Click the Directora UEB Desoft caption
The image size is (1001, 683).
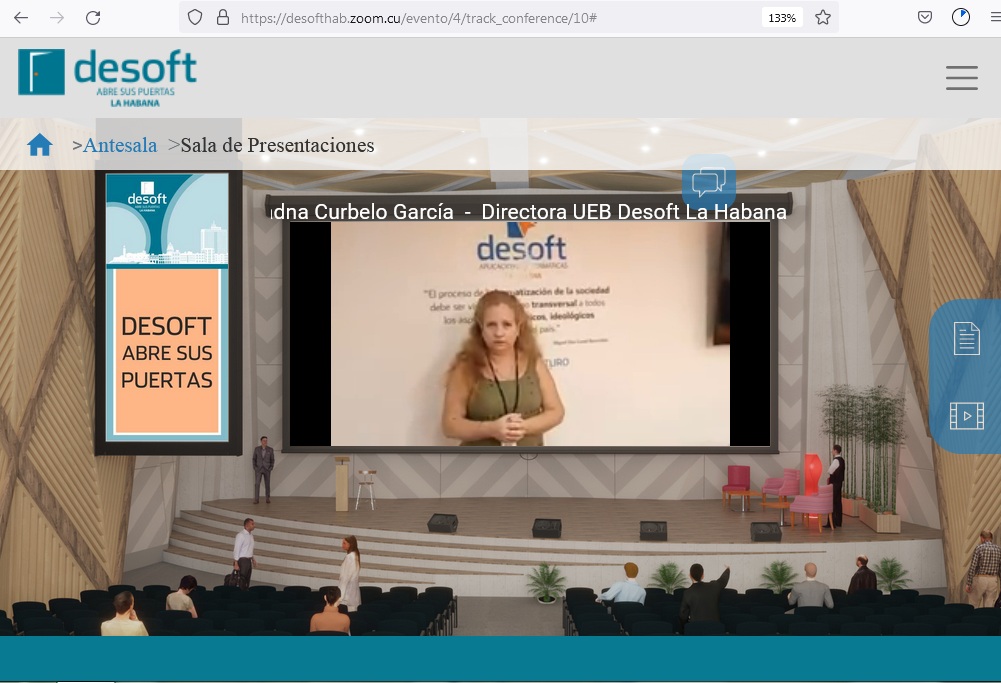pos(634,212)
